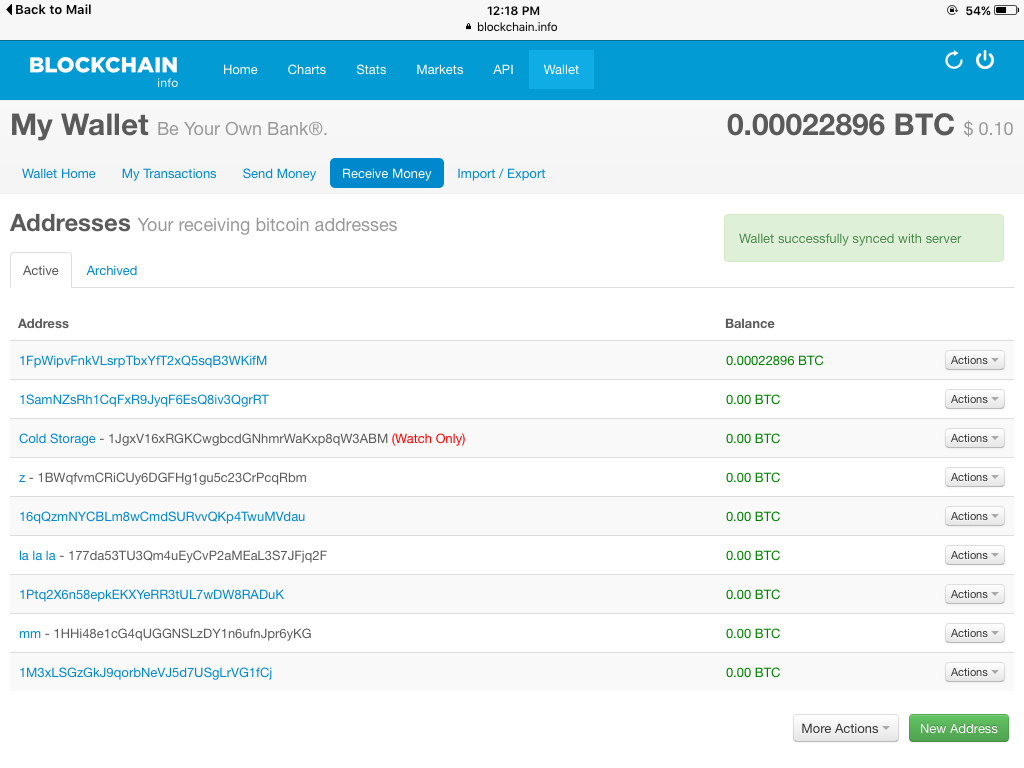Switch to the Archived addresses tab
Screen dimensions: 1024x768
coord(112,270)
